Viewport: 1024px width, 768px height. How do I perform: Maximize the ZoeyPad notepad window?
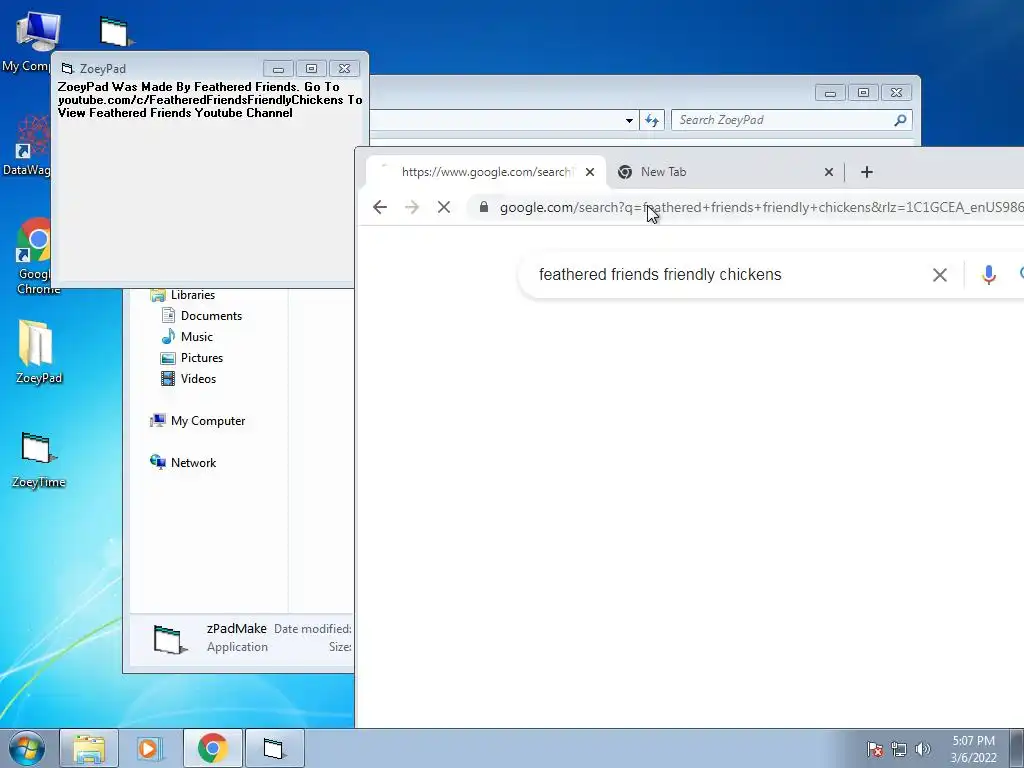(312, 69)
